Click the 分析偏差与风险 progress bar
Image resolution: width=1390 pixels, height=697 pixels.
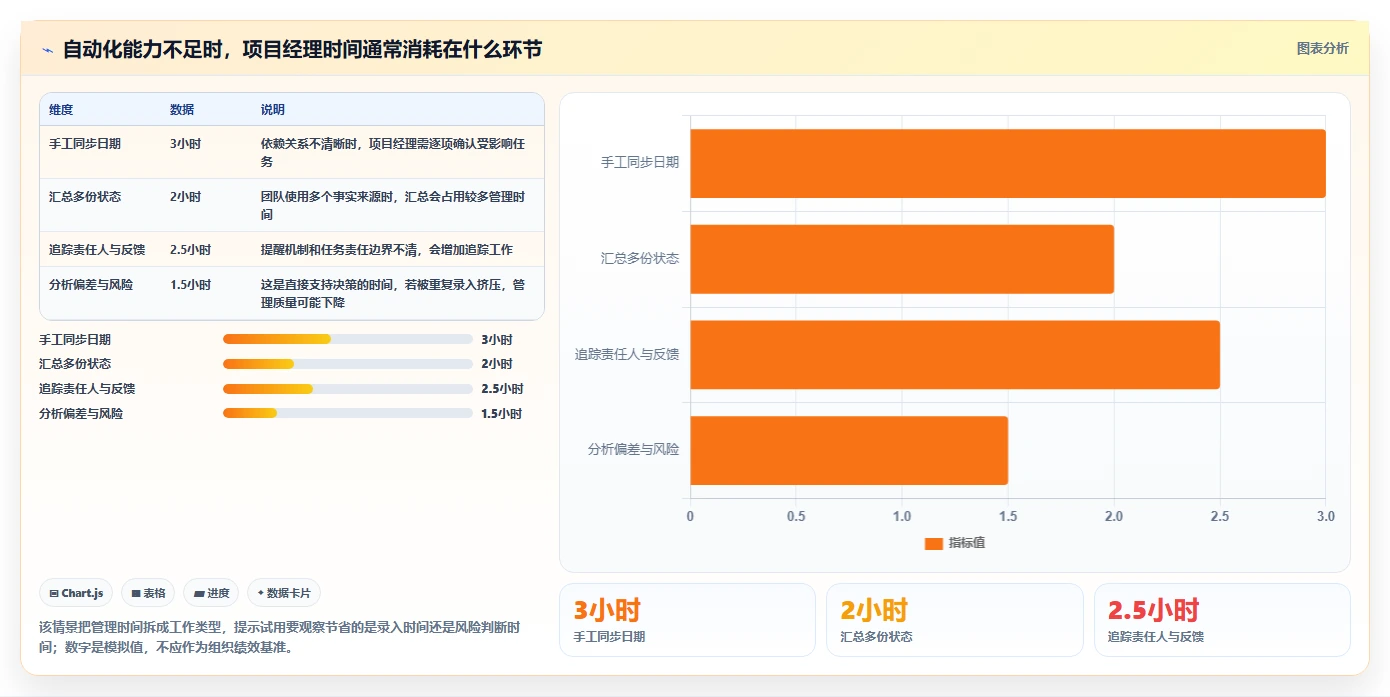coord(348,413)
